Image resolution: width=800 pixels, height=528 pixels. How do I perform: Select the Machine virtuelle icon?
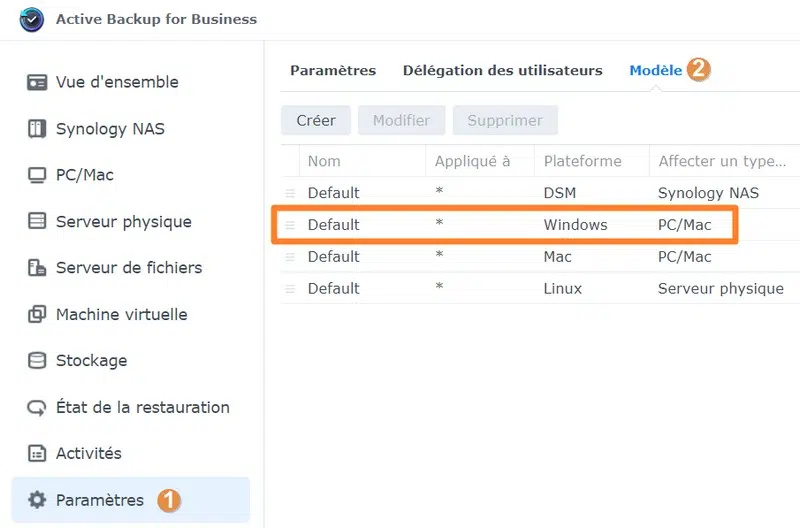coord(37,314)
